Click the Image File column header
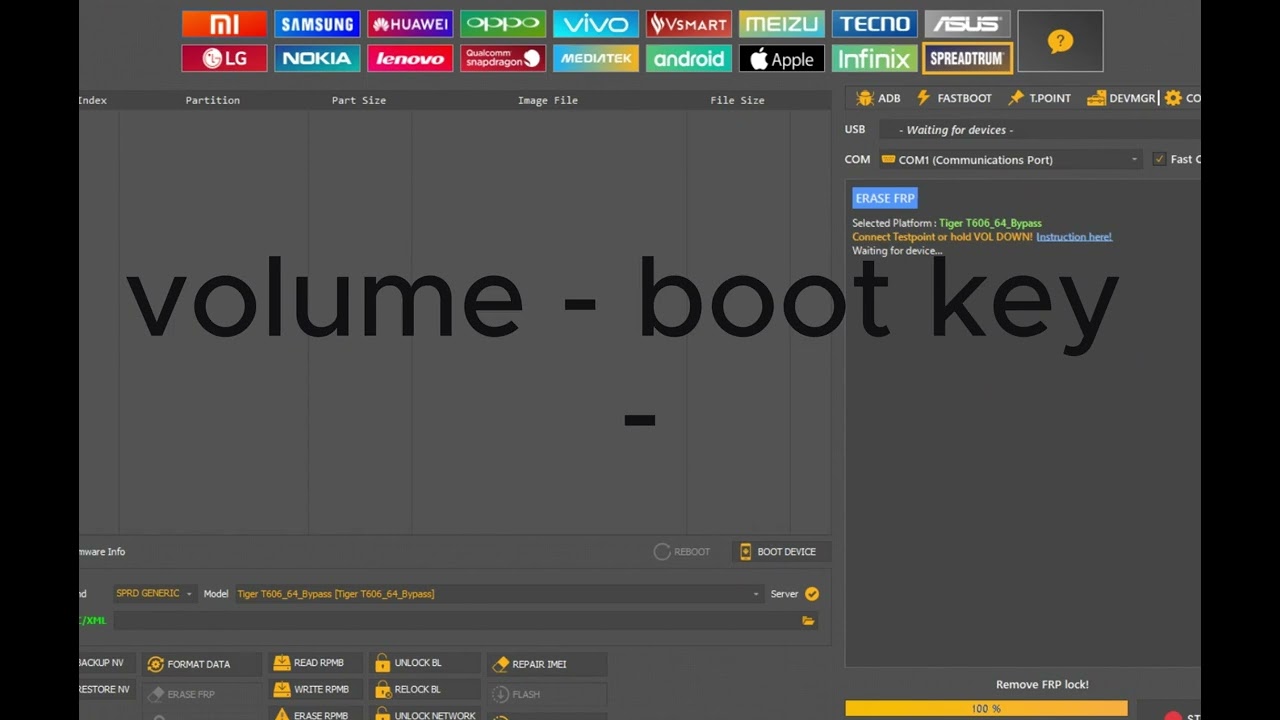This screenshot has width=1280, height=720. coord(548,100)
